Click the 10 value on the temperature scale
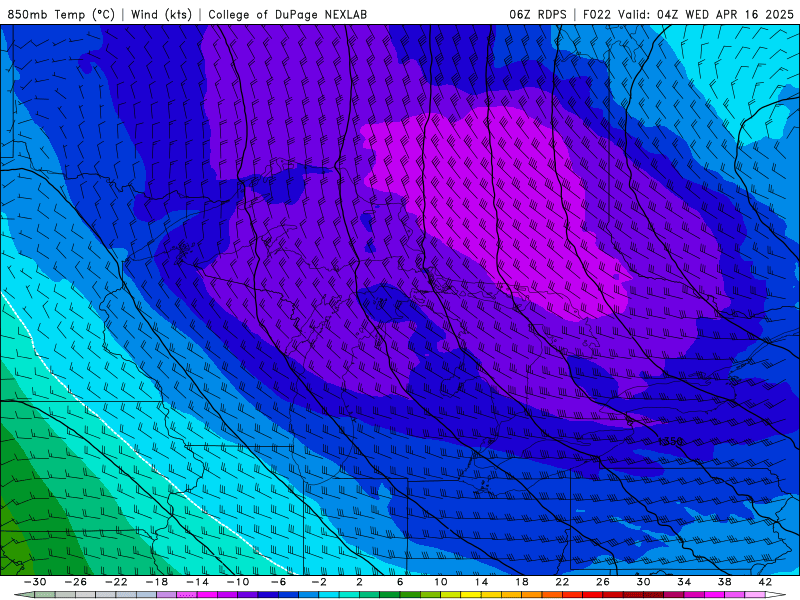 click(441, 582)
